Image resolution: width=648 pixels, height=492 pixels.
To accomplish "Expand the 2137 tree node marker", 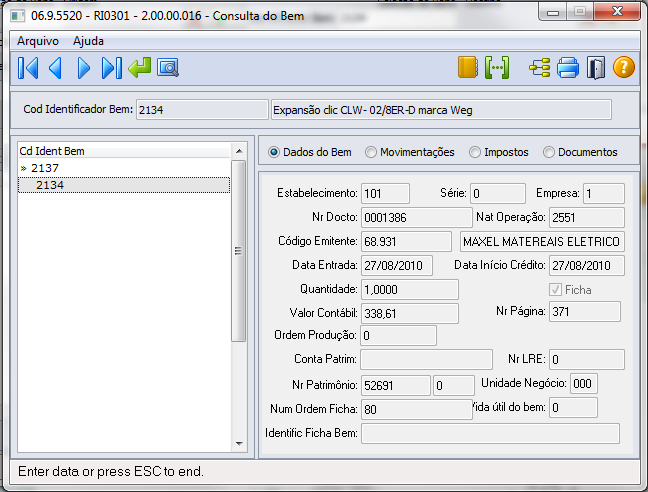I will [24, 169].
